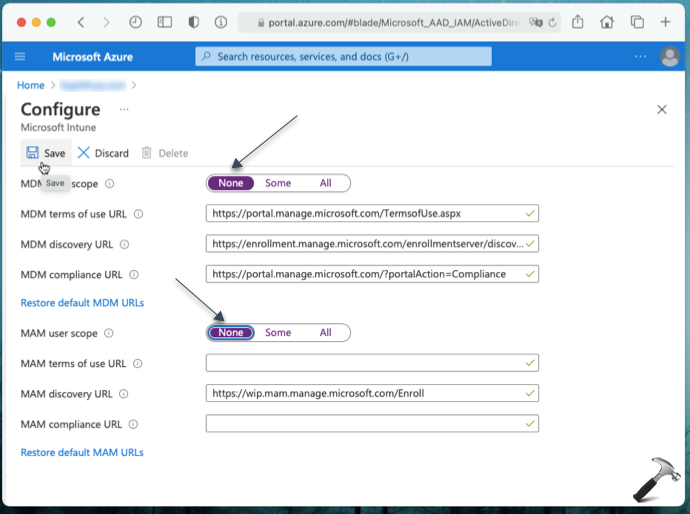This screenshot has height=514, width=690.
Task: Discard changes with the X icon
Action: [84, 153]
